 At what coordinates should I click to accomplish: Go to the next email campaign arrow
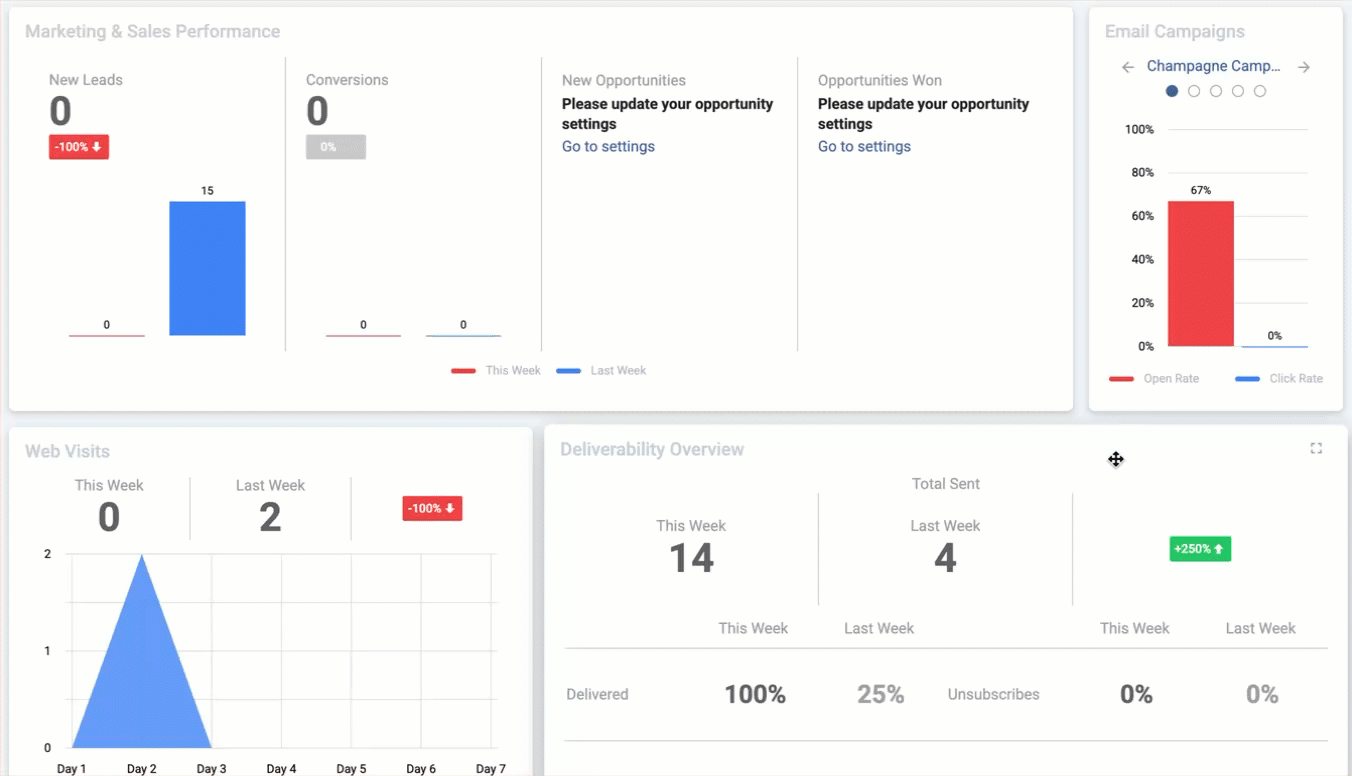tap(1304, 67)
